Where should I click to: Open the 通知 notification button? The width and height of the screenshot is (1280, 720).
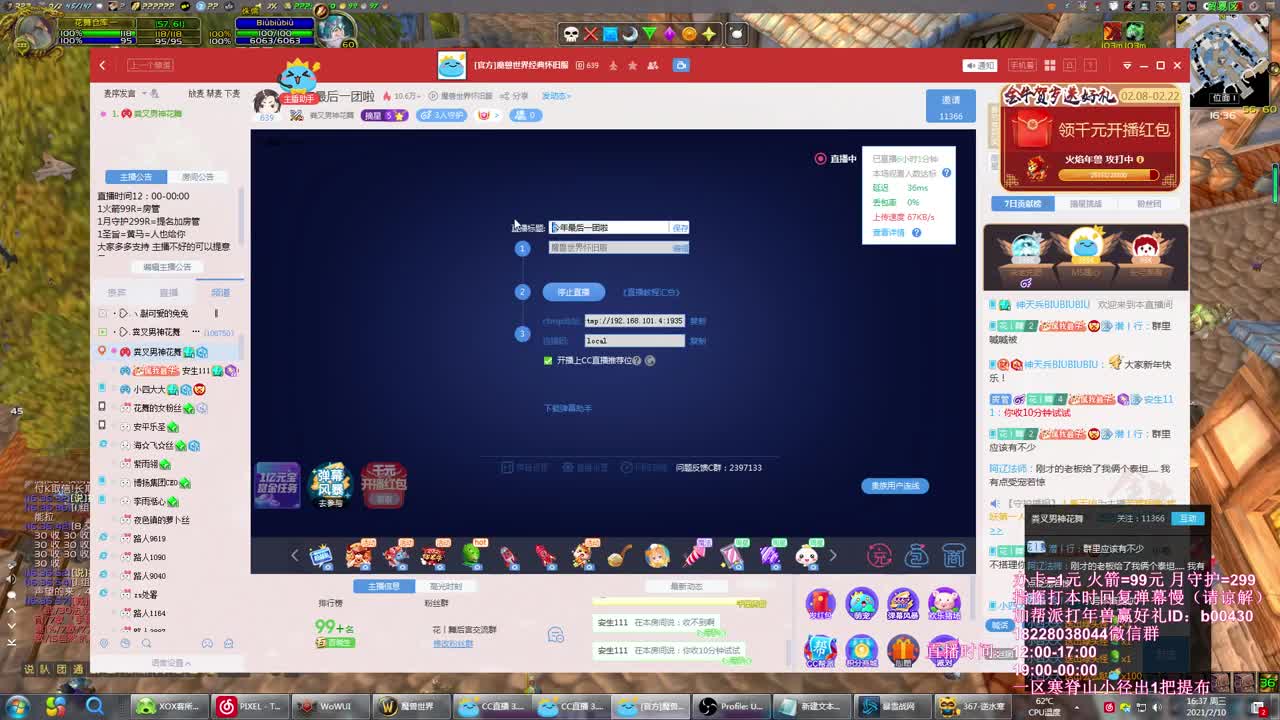980,65
